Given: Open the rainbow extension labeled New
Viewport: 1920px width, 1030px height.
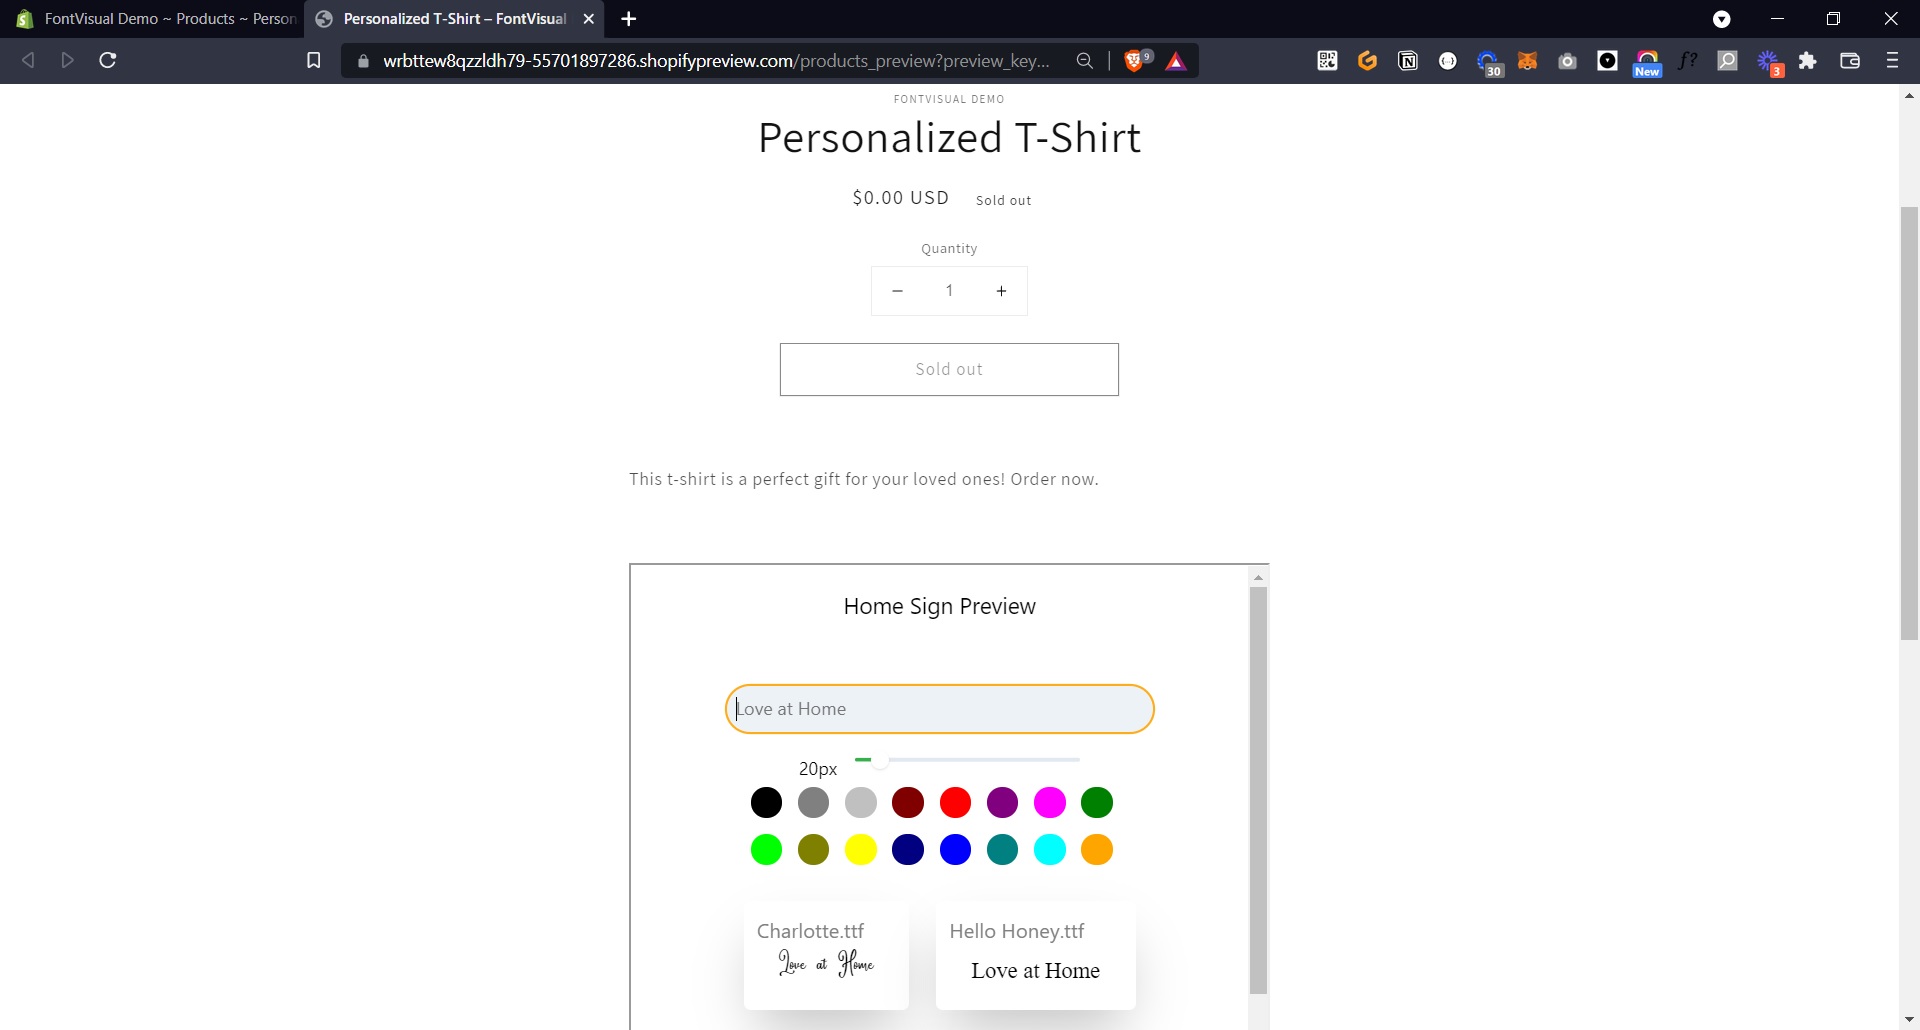Looking at the screenshot, I should coord(1647,63).
